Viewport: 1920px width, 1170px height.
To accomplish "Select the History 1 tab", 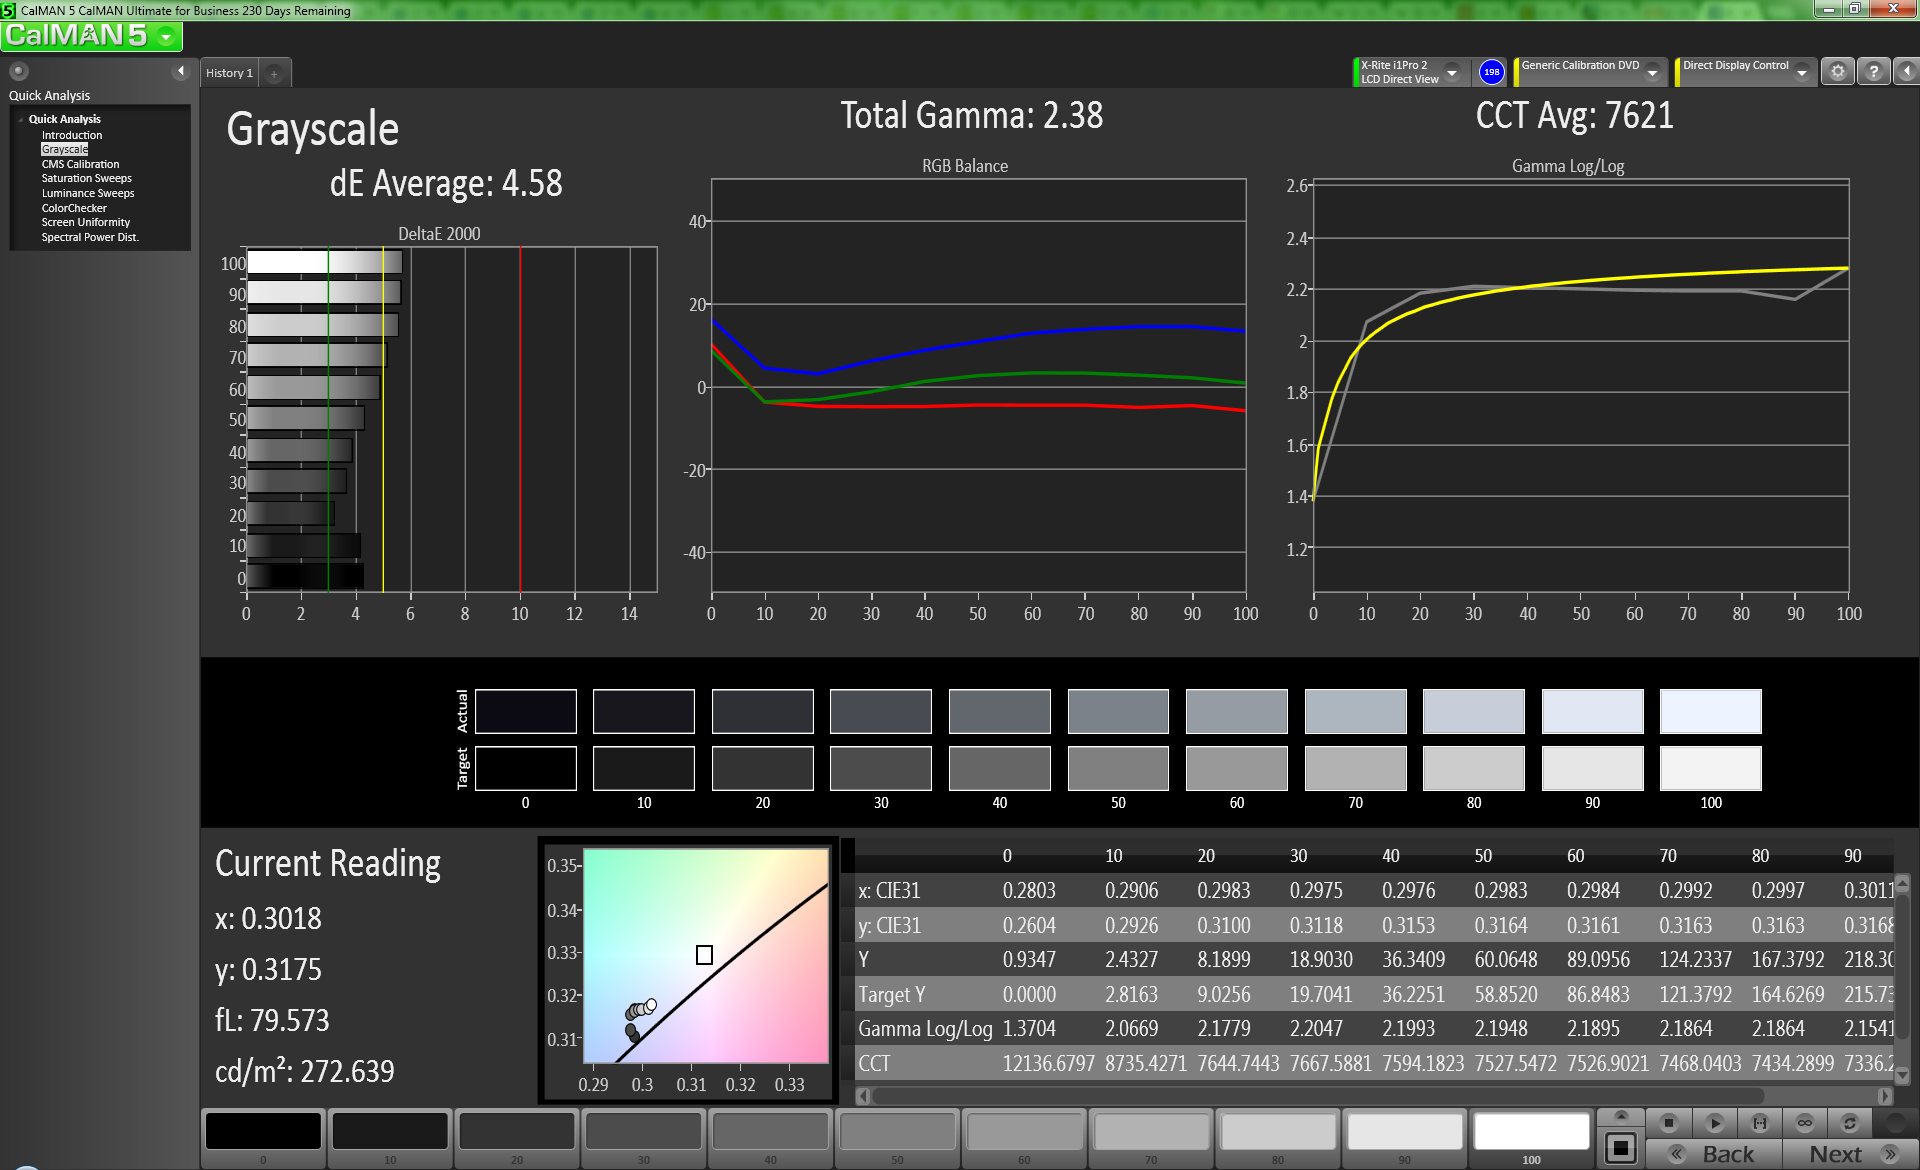I will [x=229, y=73].
